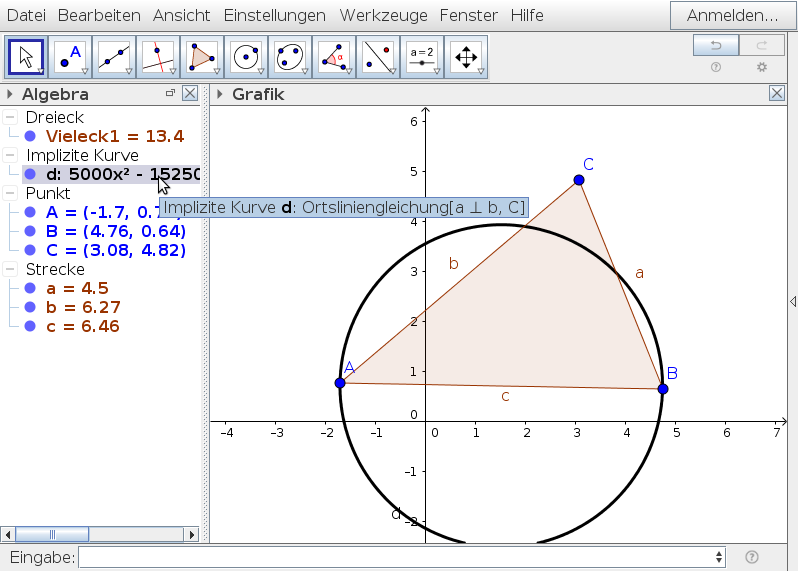Close the Algebra panel

[190, 94]
